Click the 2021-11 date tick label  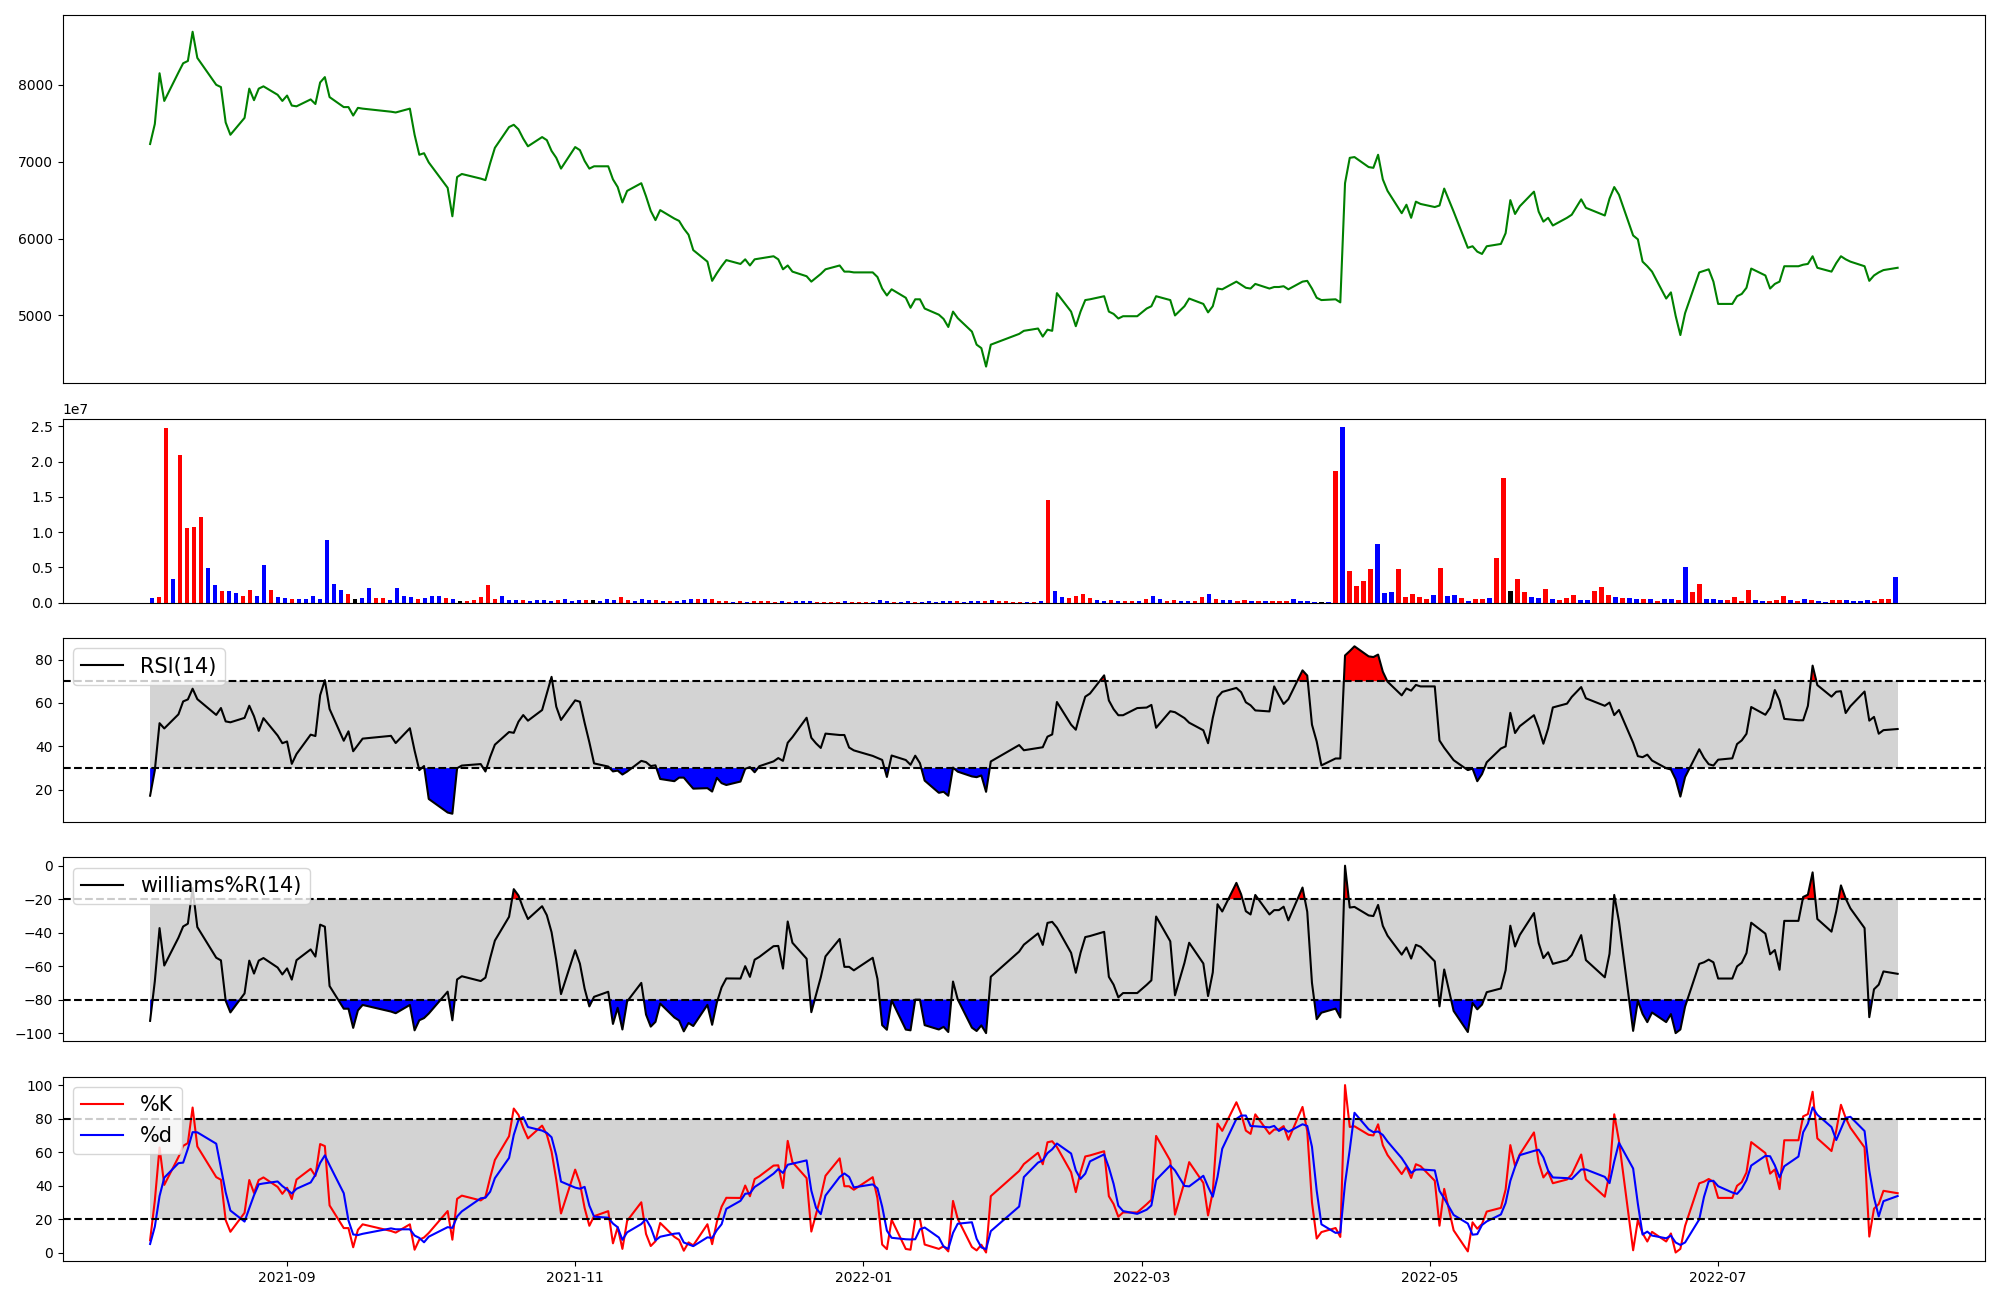pos(575,1277)
